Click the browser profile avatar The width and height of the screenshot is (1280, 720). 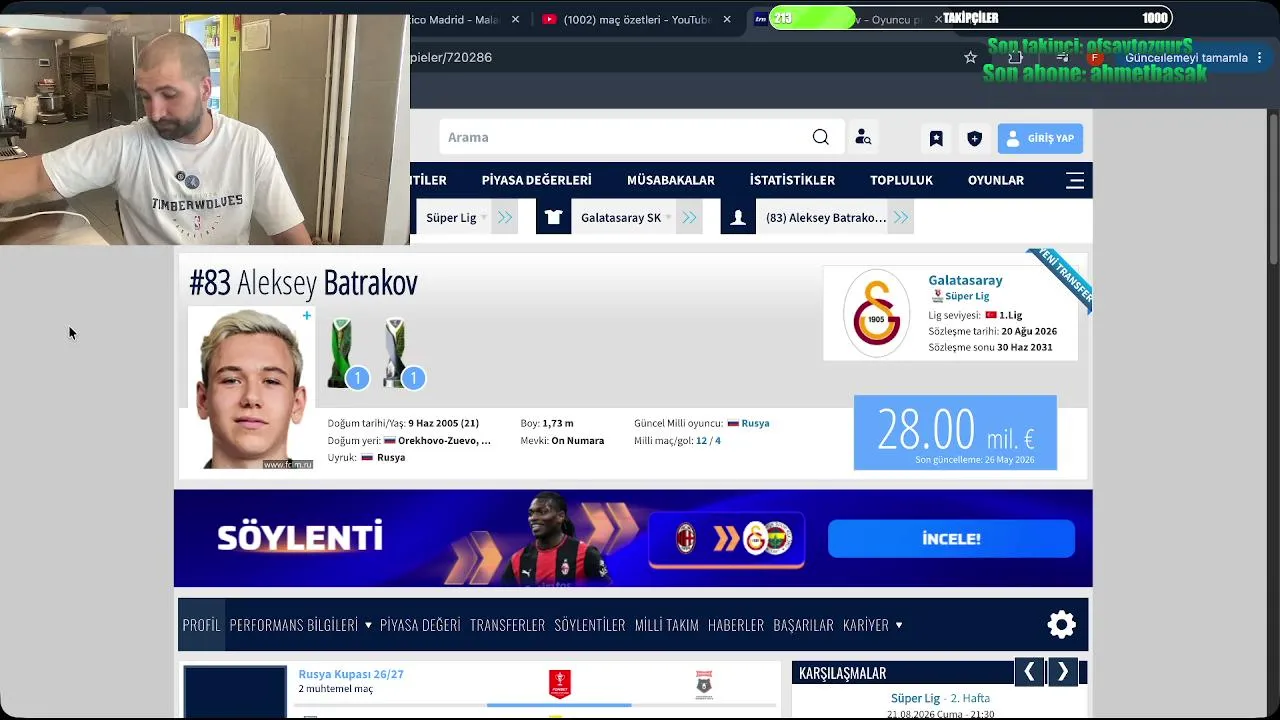tap(1096, 58)
